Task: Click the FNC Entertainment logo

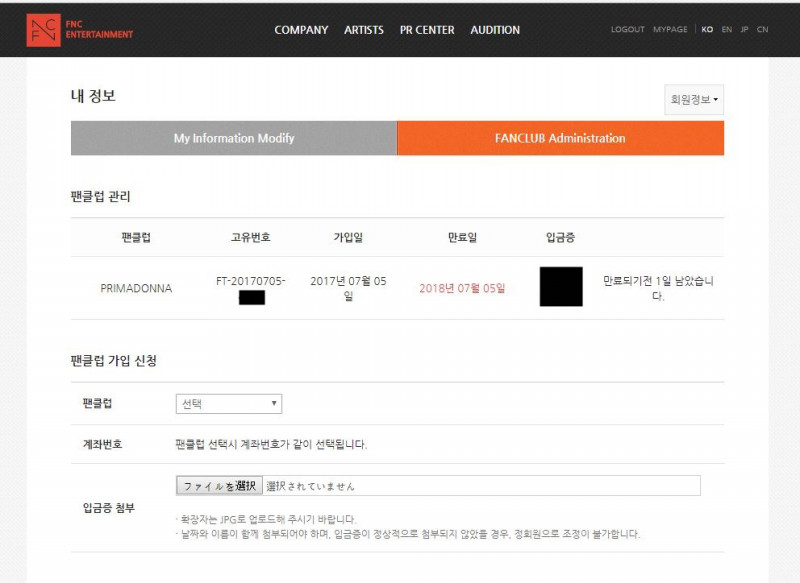Action: coord(80,29)
